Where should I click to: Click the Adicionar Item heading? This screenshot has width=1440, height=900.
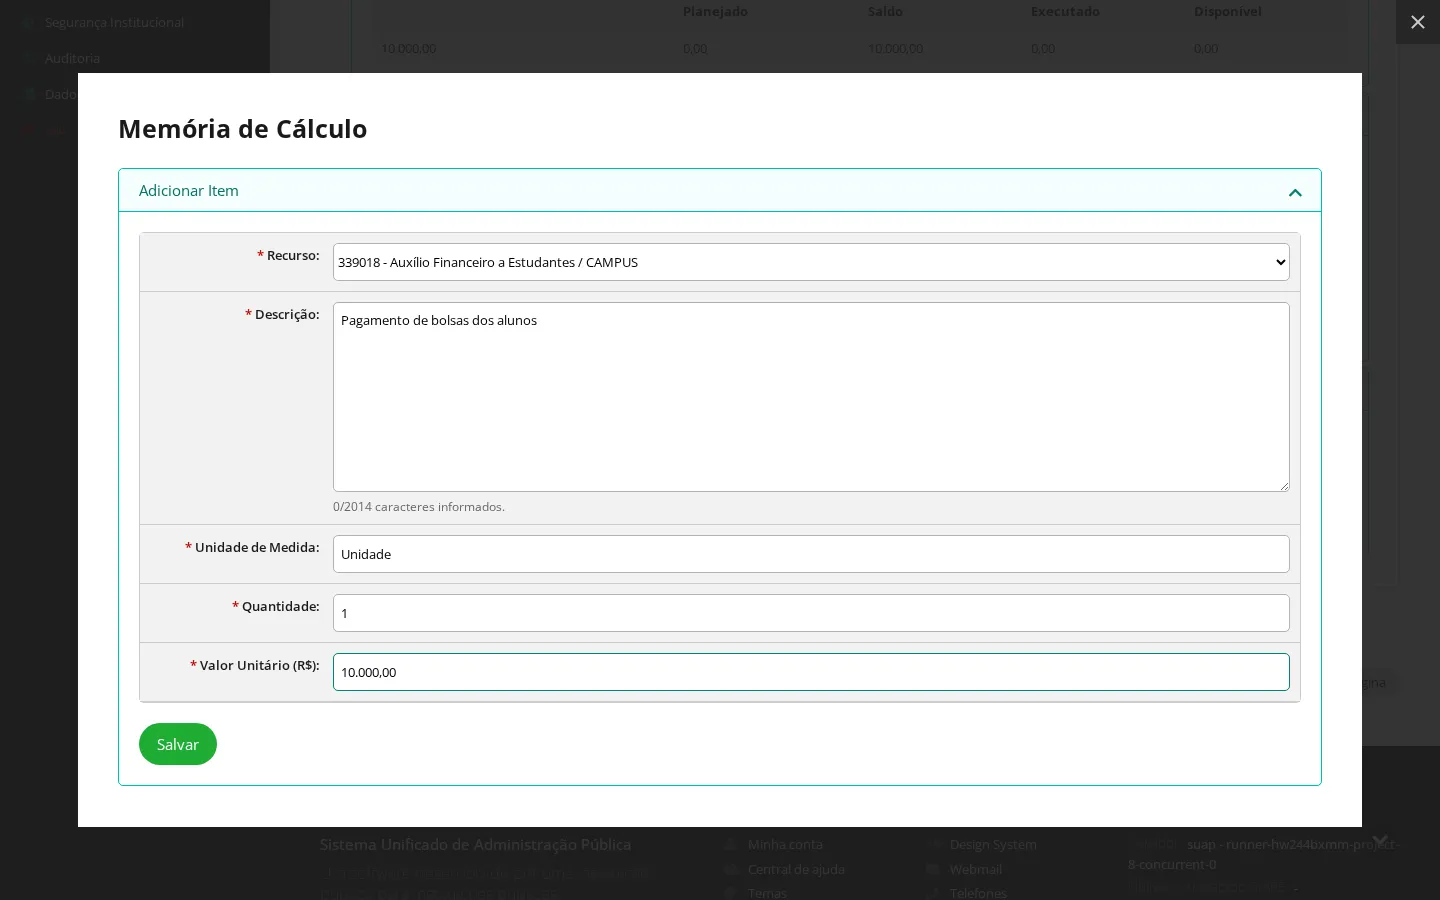pyautogui.click(x=189, y=190)
